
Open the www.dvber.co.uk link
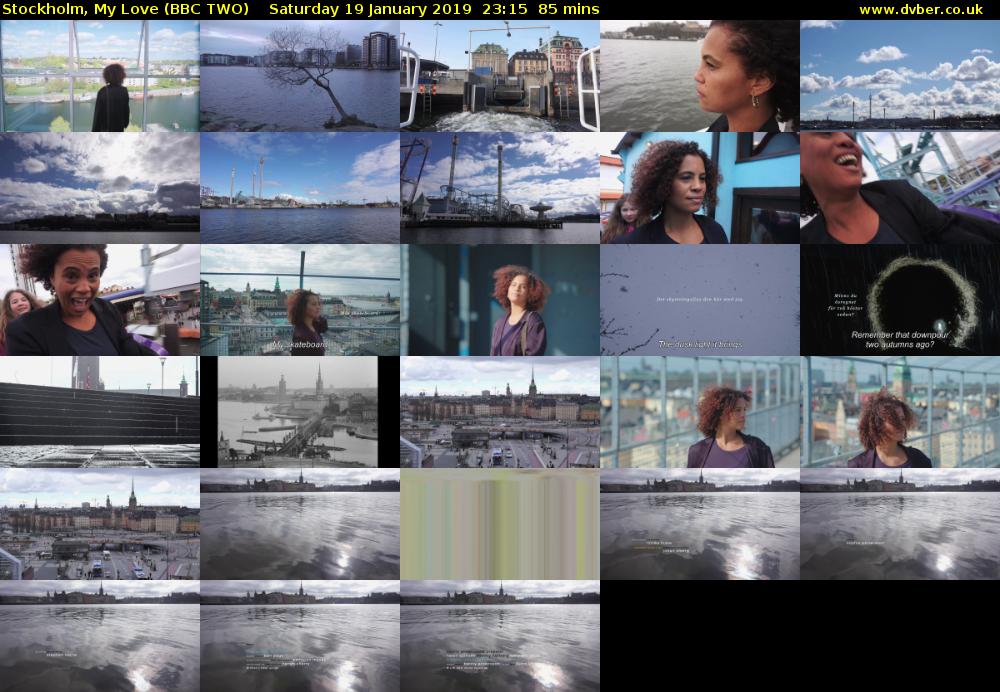(x=921, y=10)
